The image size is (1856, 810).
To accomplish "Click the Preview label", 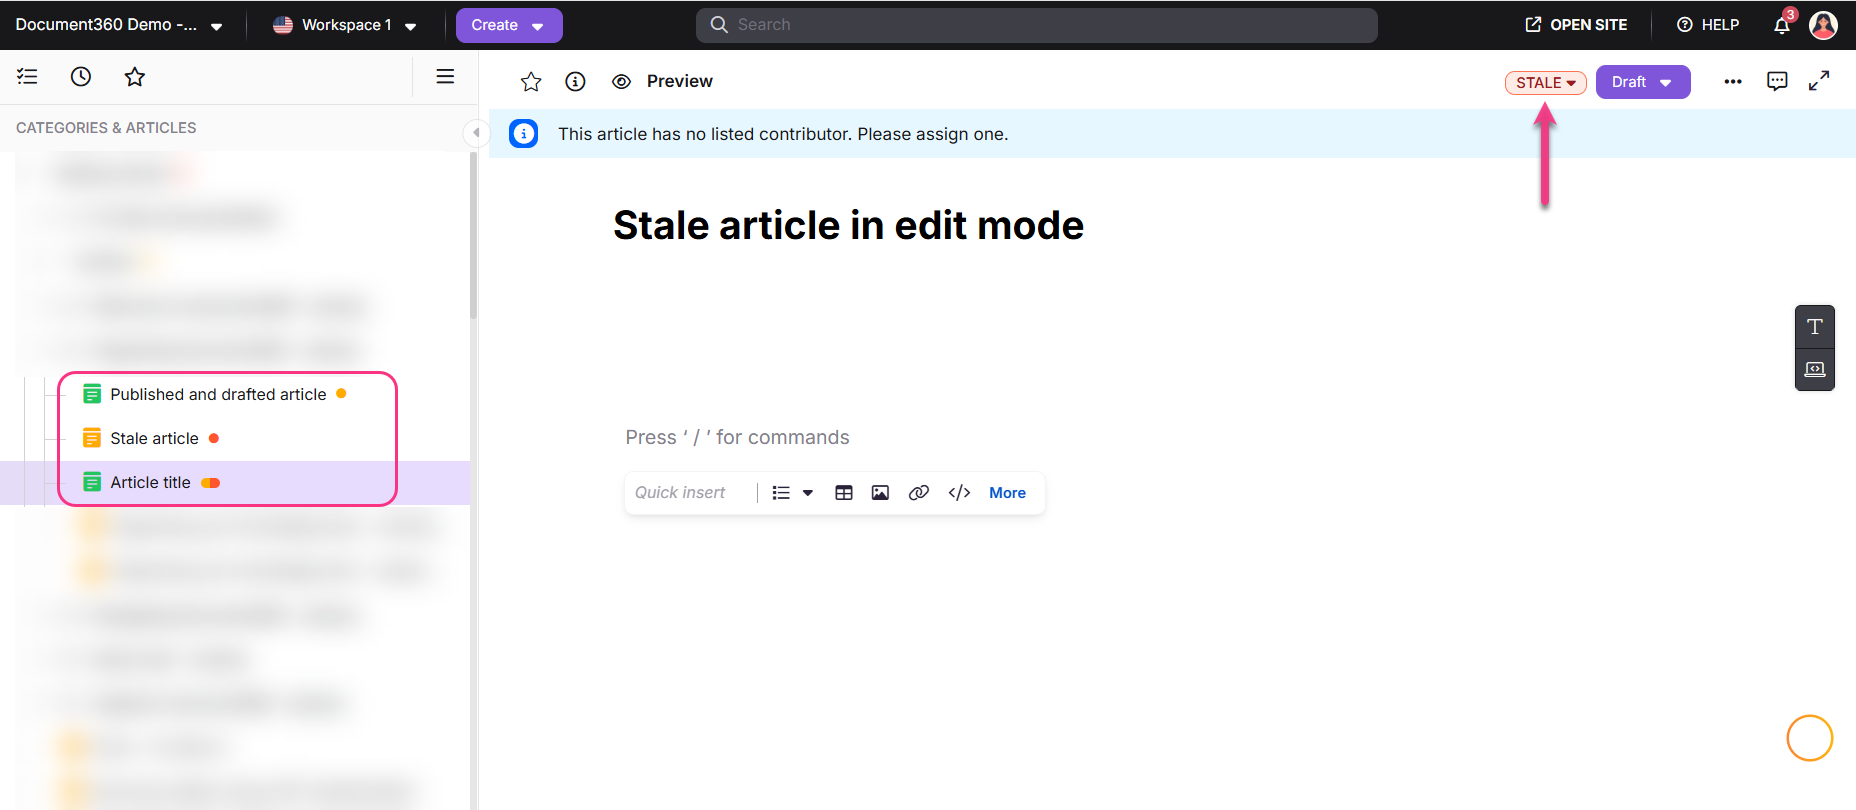I will coord(679,82).
